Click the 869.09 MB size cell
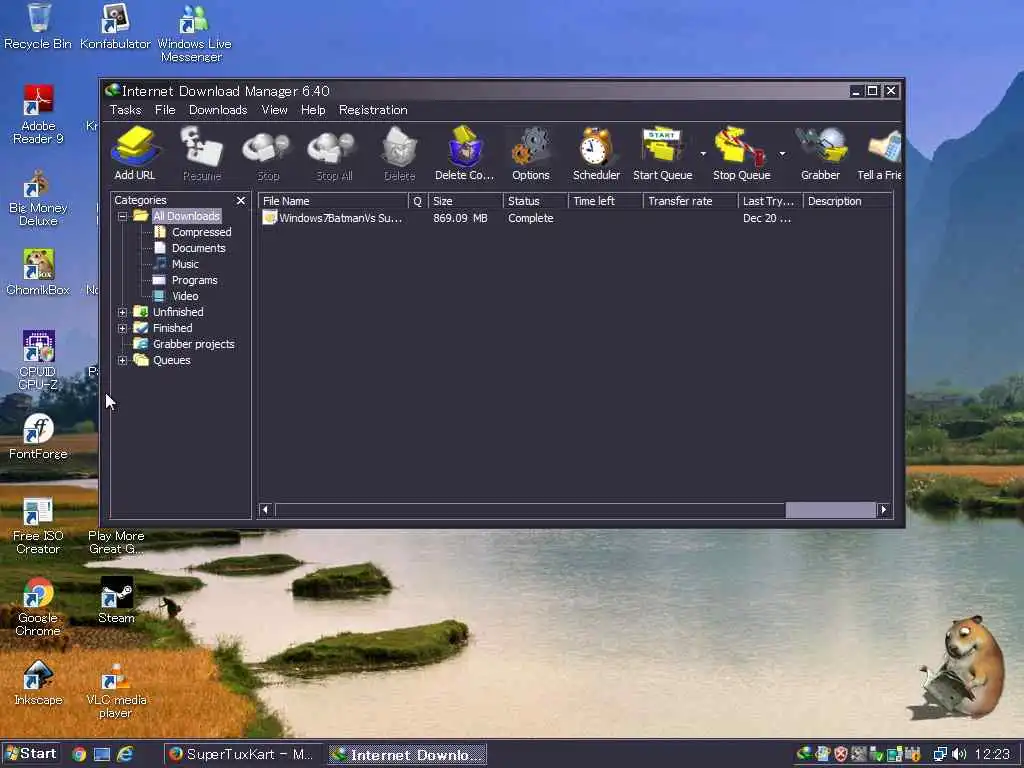 click(x=460, y=218)
